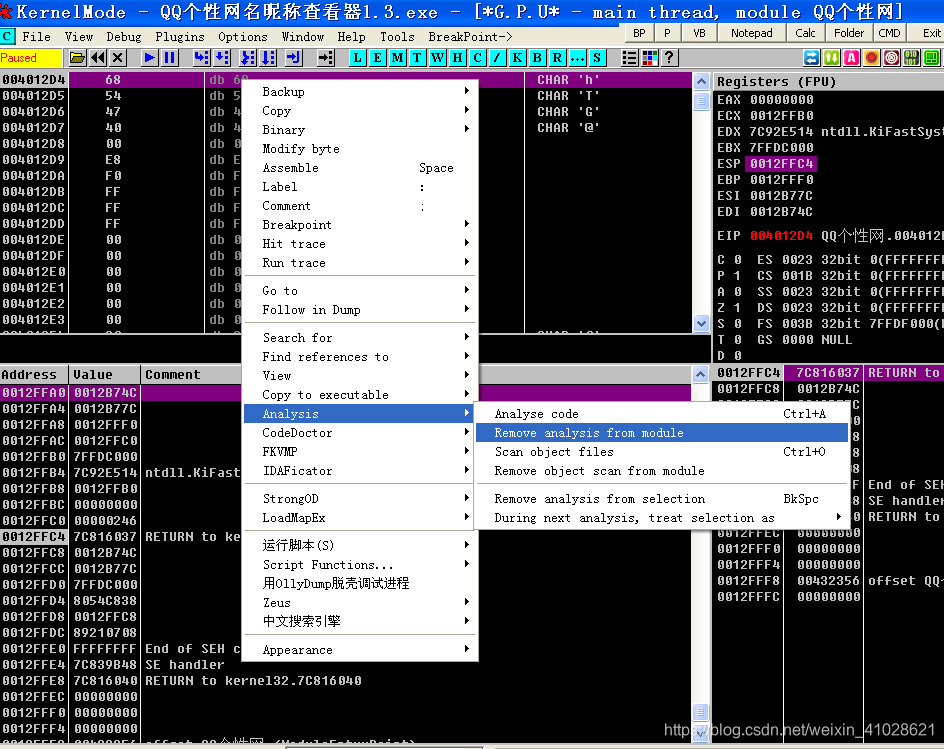The image size is (944, 749).
Task: Click the disassembly scrollbar up arrow
Action: (x=701, y=81)
